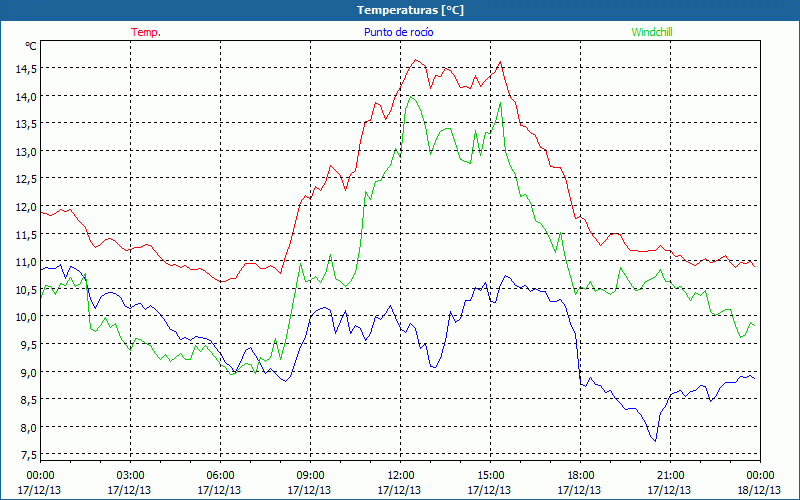Click the 7,5 y-axis value
Image resolution: width=800 pixels, height=500 pixels.
click(28, 454)
